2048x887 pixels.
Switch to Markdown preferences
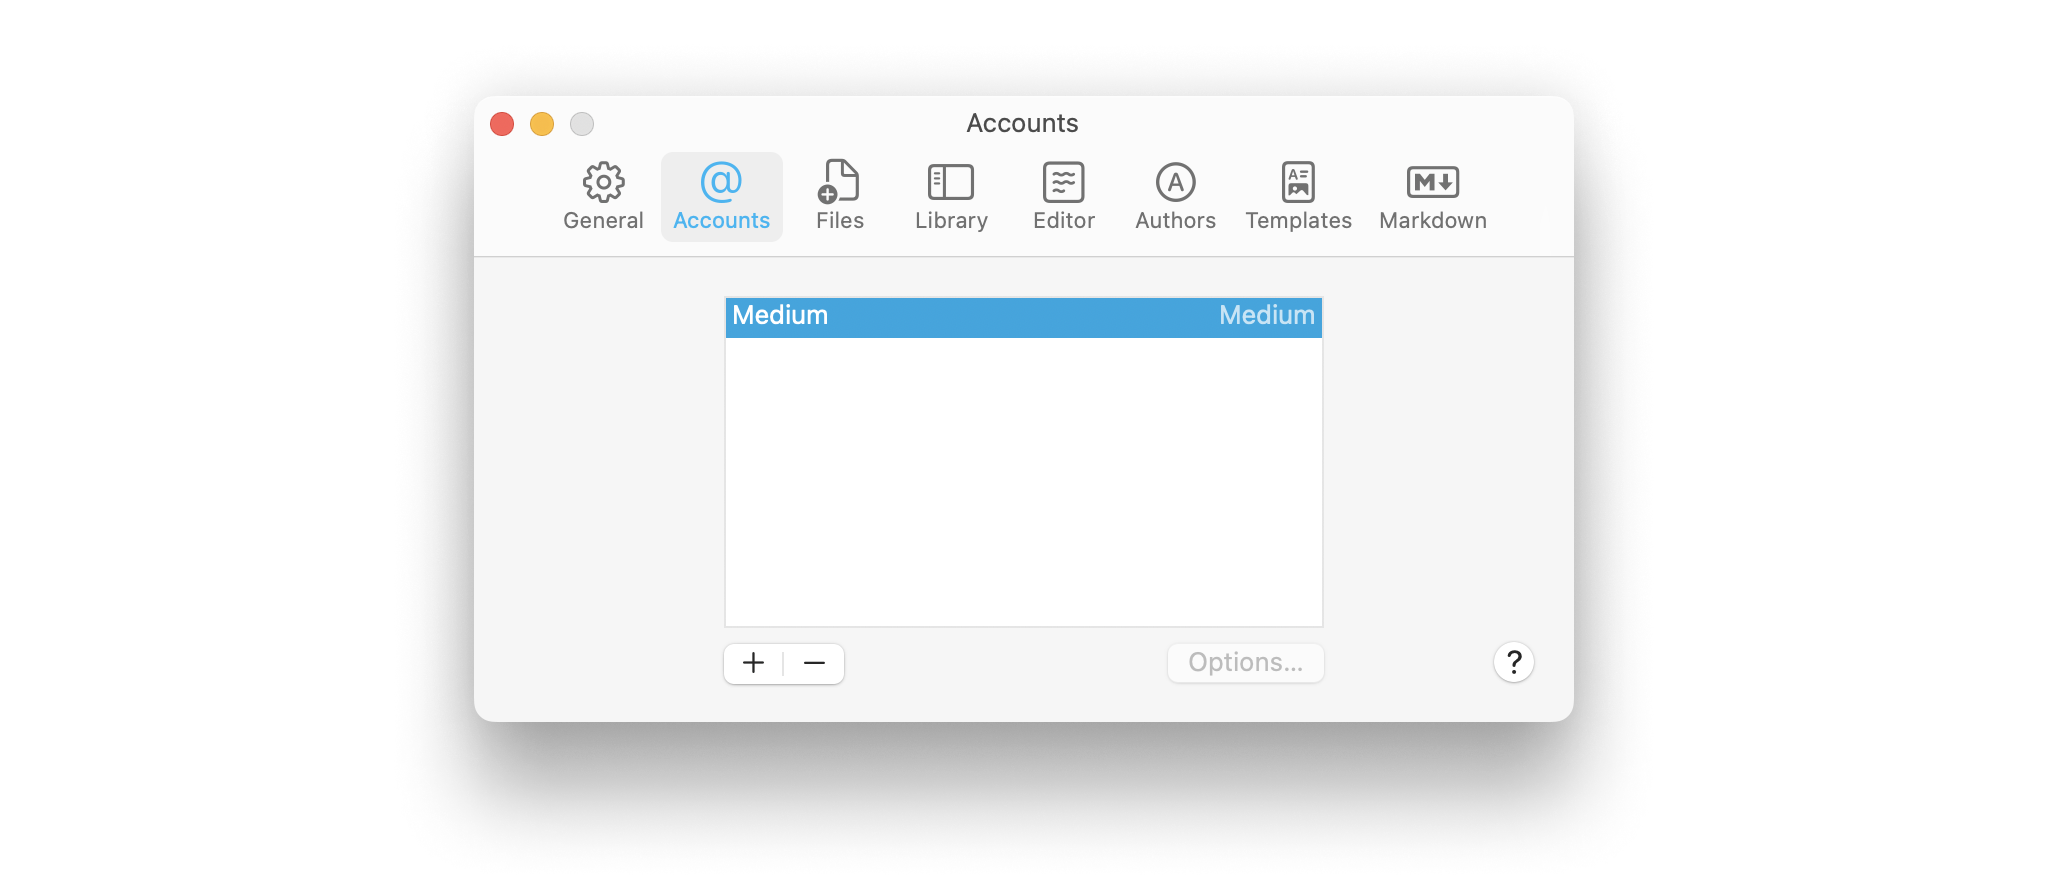[x=1432, y=197]
